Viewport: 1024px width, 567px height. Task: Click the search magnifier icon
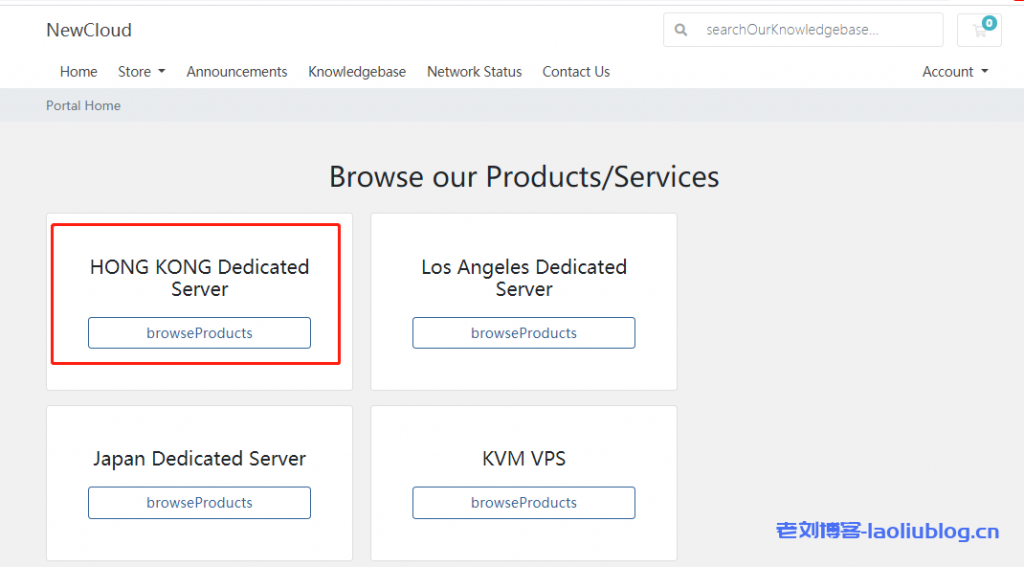(x=681, y=30)
